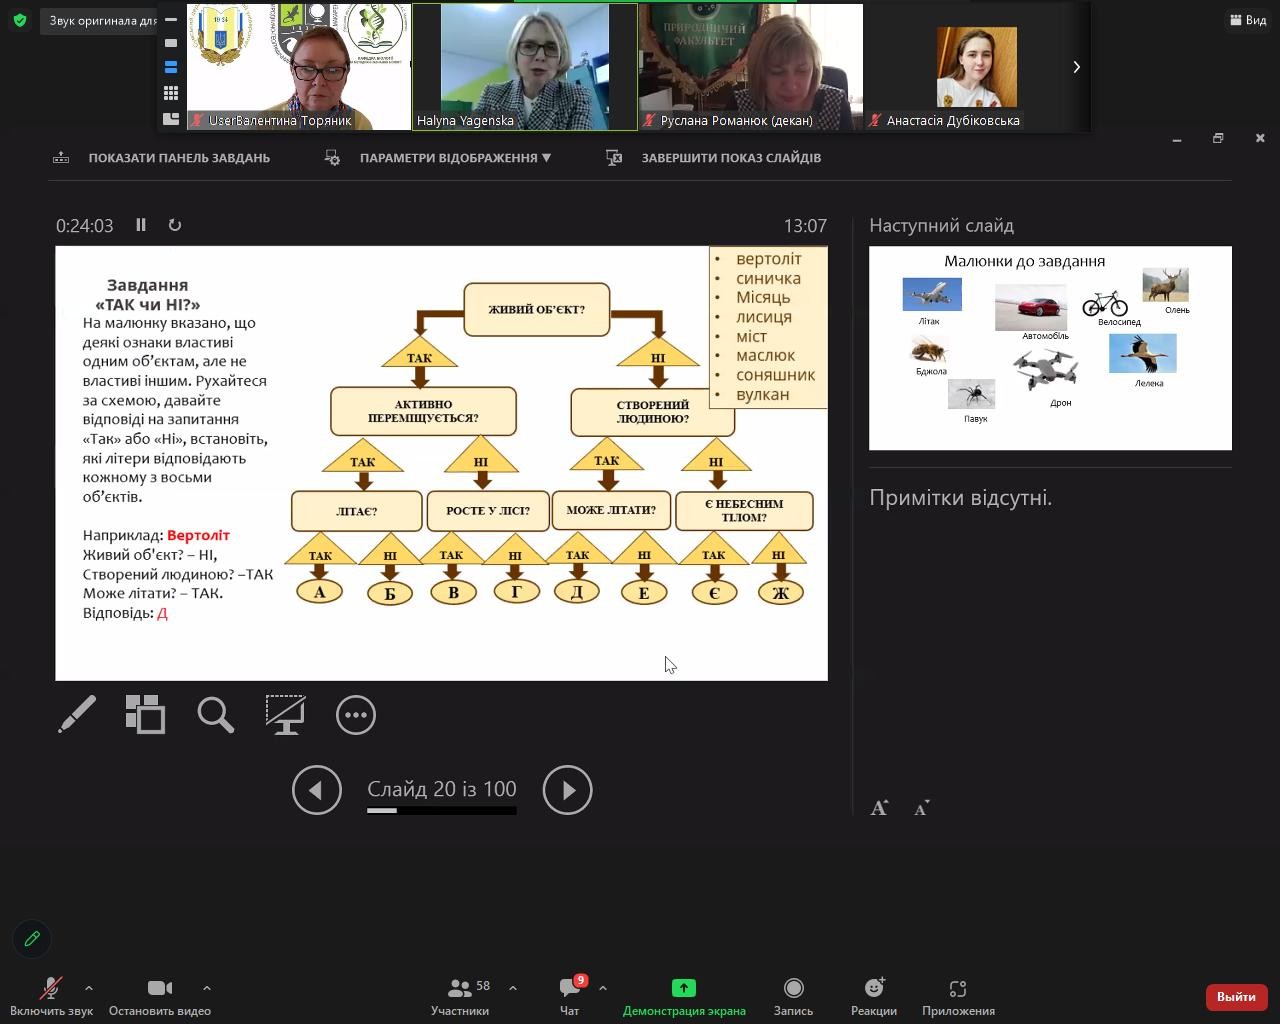Expand the Параметри відображення dropdown

455,158
